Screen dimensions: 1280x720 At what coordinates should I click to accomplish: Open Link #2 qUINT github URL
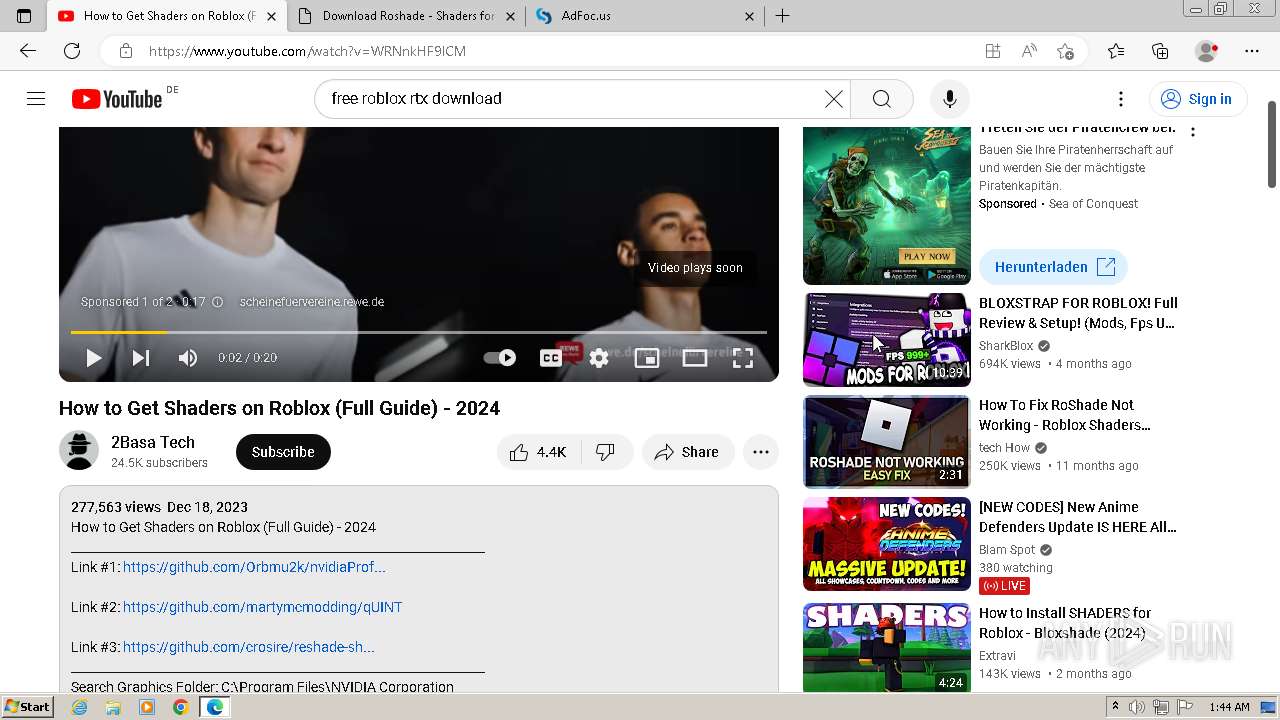[x=262, y=607]
